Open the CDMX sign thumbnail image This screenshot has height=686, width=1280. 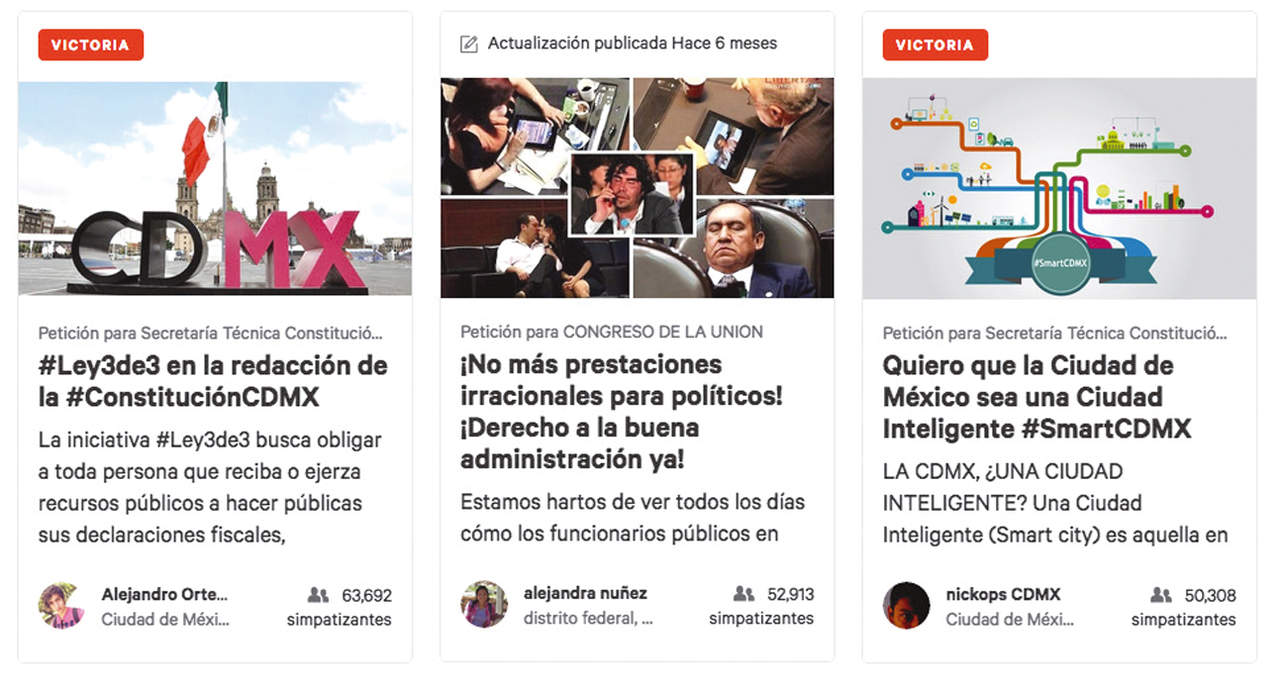pyautogui.click(x=215, y=189)
